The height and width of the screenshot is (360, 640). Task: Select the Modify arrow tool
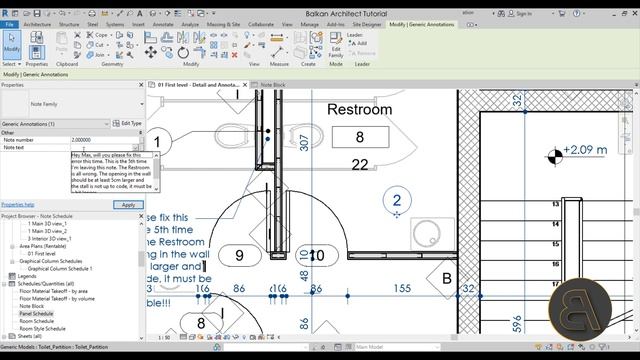click(12, 44)
